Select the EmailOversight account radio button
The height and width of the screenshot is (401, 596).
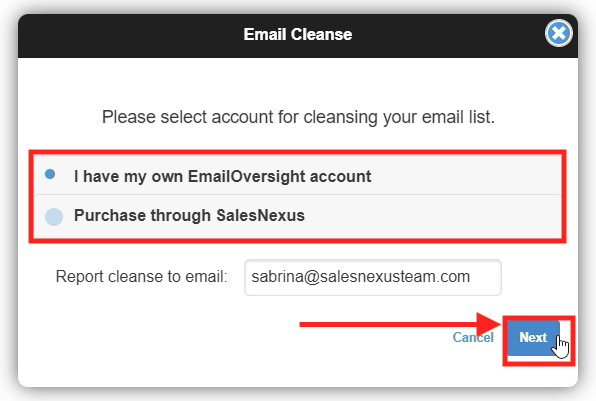(x=50, y=174)
